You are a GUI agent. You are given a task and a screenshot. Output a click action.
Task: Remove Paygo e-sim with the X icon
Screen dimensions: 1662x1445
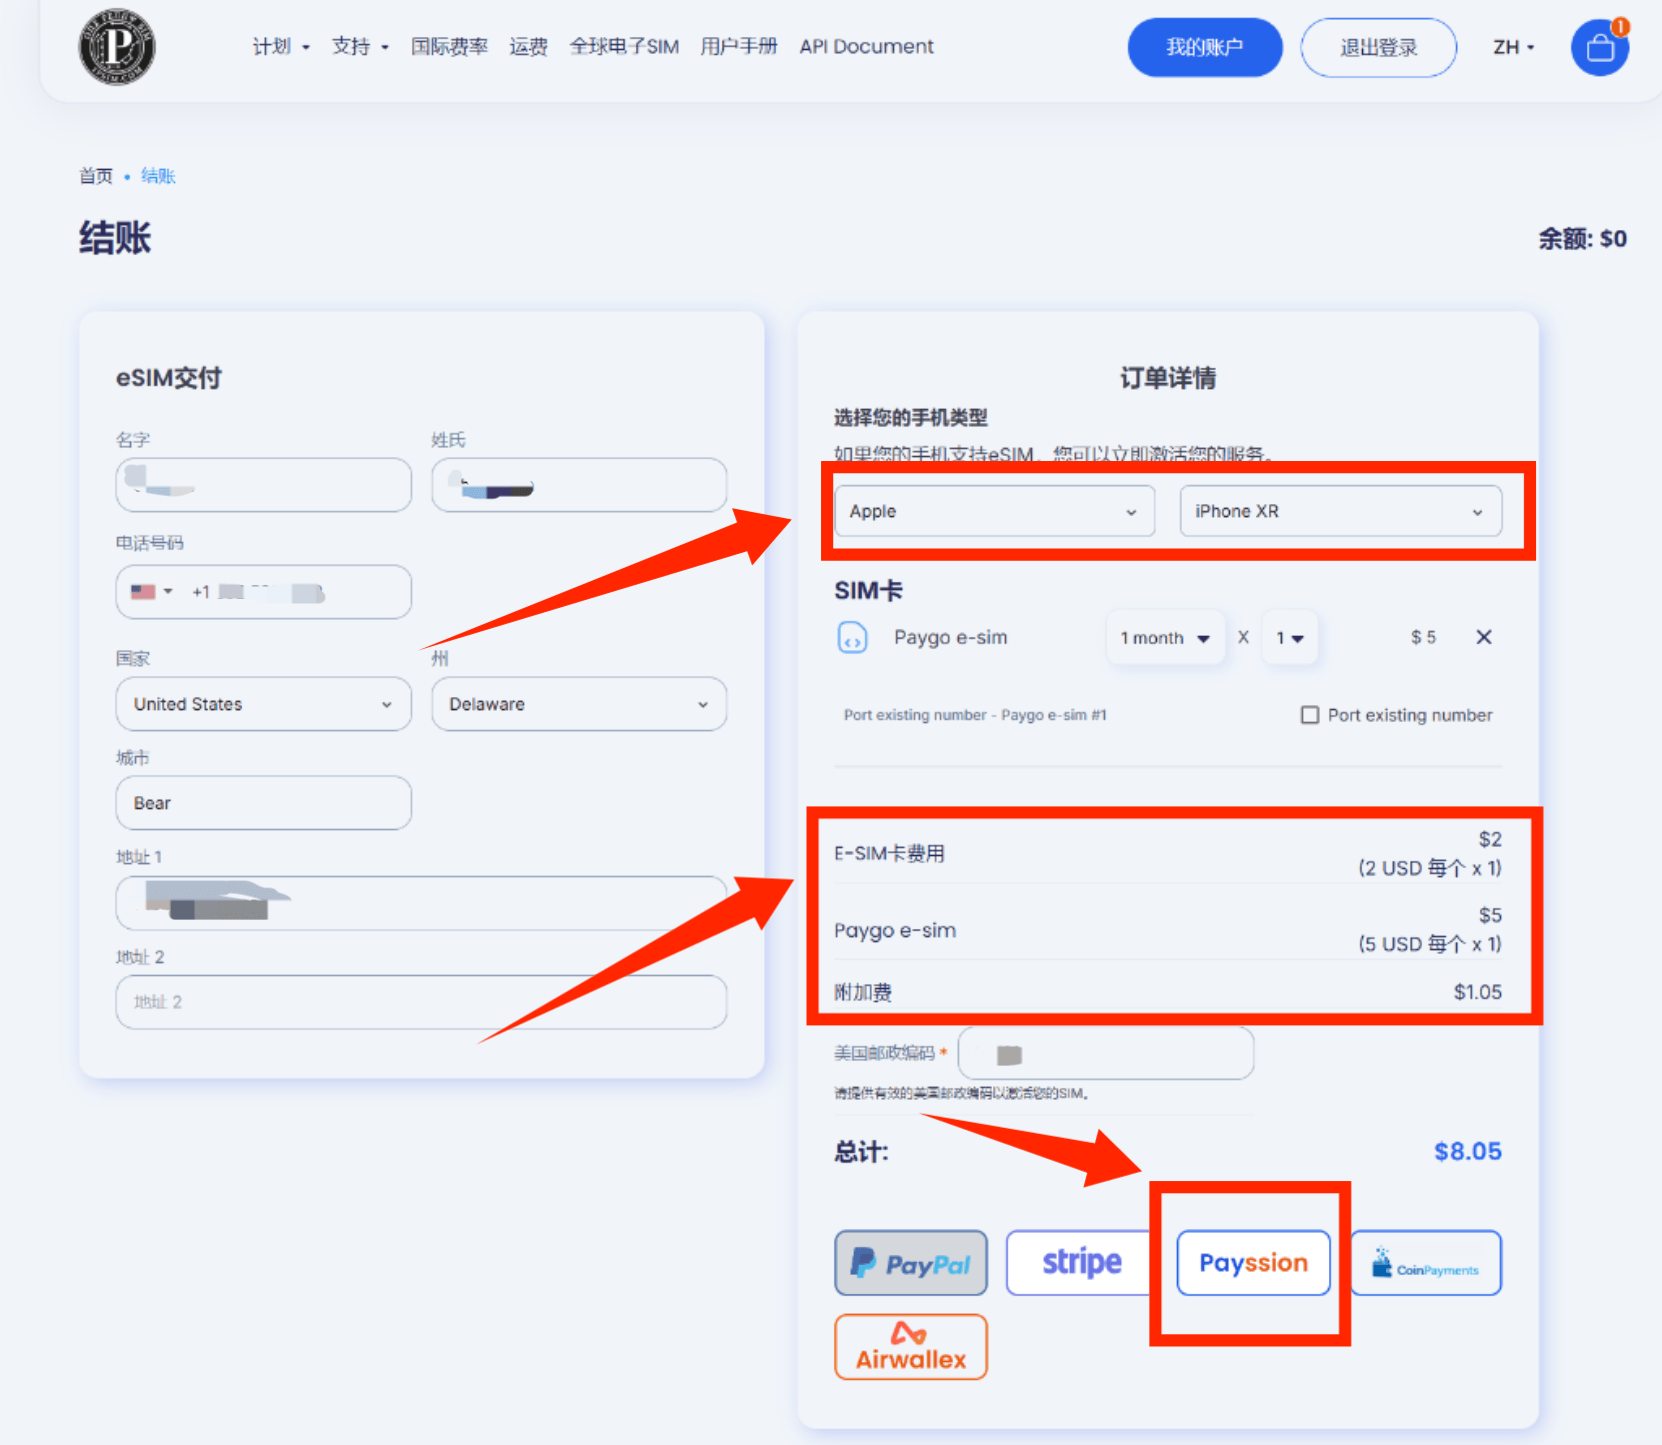(x=1484, y=637)
